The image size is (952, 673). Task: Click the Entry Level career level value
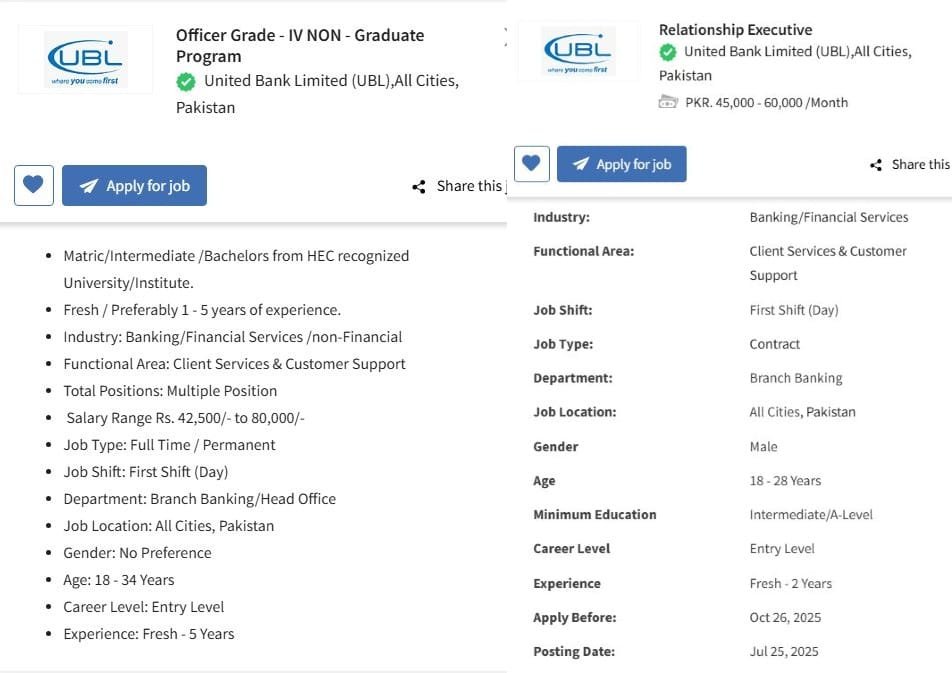click(782, 548)
